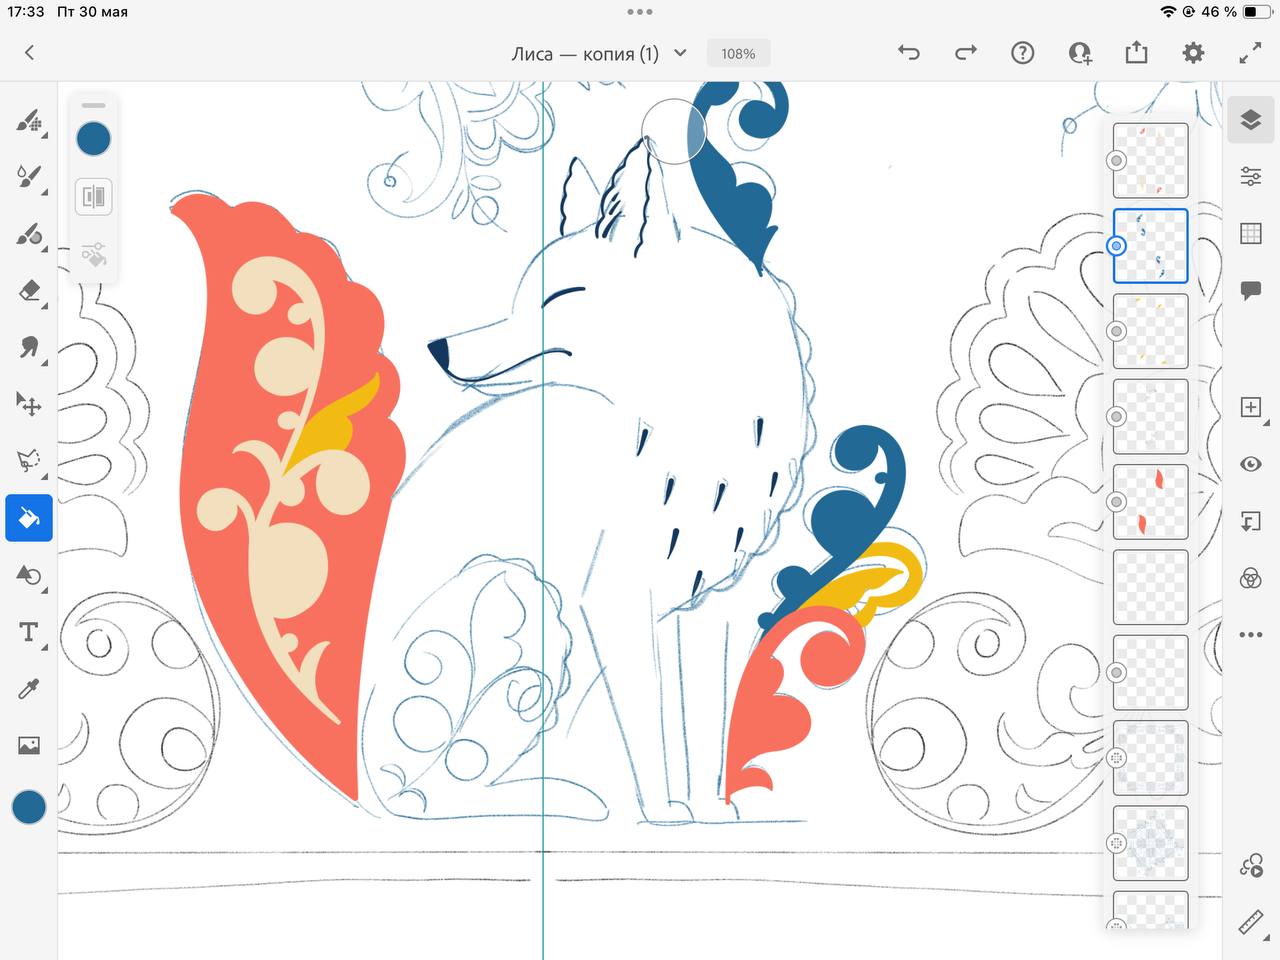1280x960 pixels.
Task: Undo the last action
Action: (908, 53)
